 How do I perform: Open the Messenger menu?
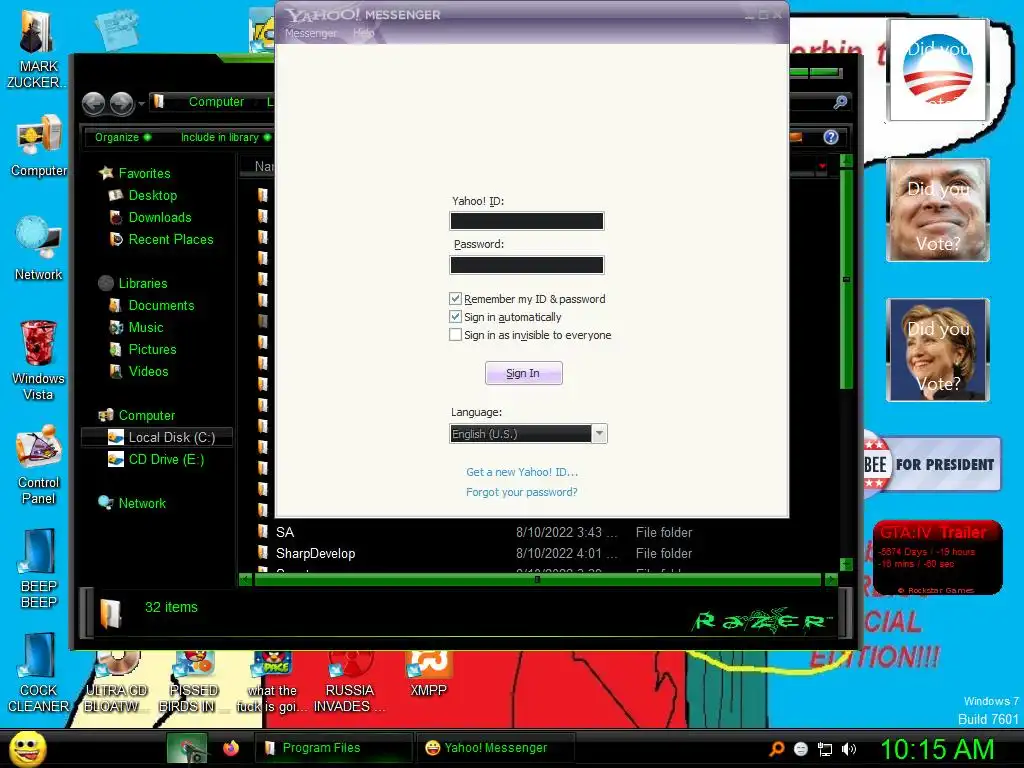[311, 33]
